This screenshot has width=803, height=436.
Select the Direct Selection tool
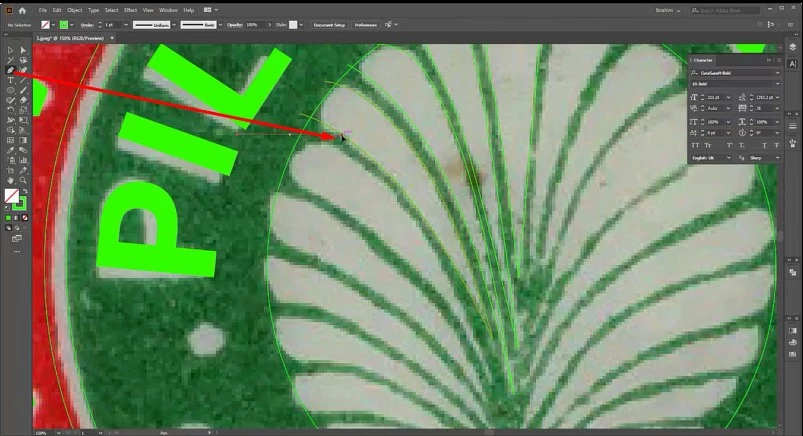point(23,50)
